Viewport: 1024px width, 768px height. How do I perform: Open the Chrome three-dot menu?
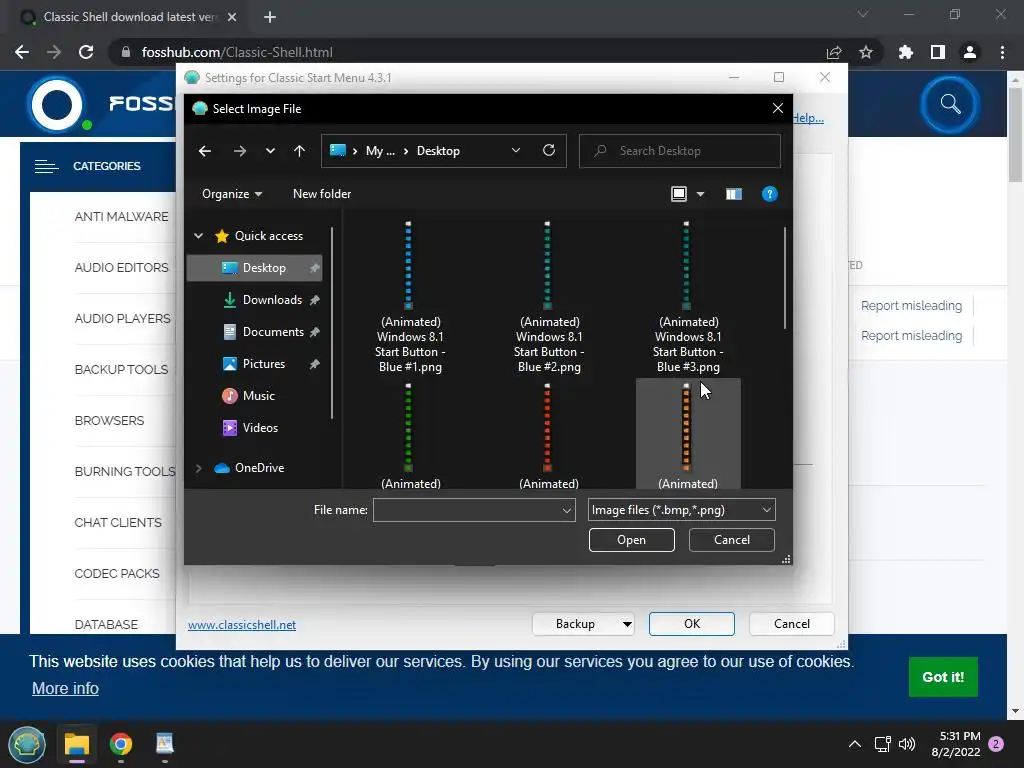tap(1002, 52)
